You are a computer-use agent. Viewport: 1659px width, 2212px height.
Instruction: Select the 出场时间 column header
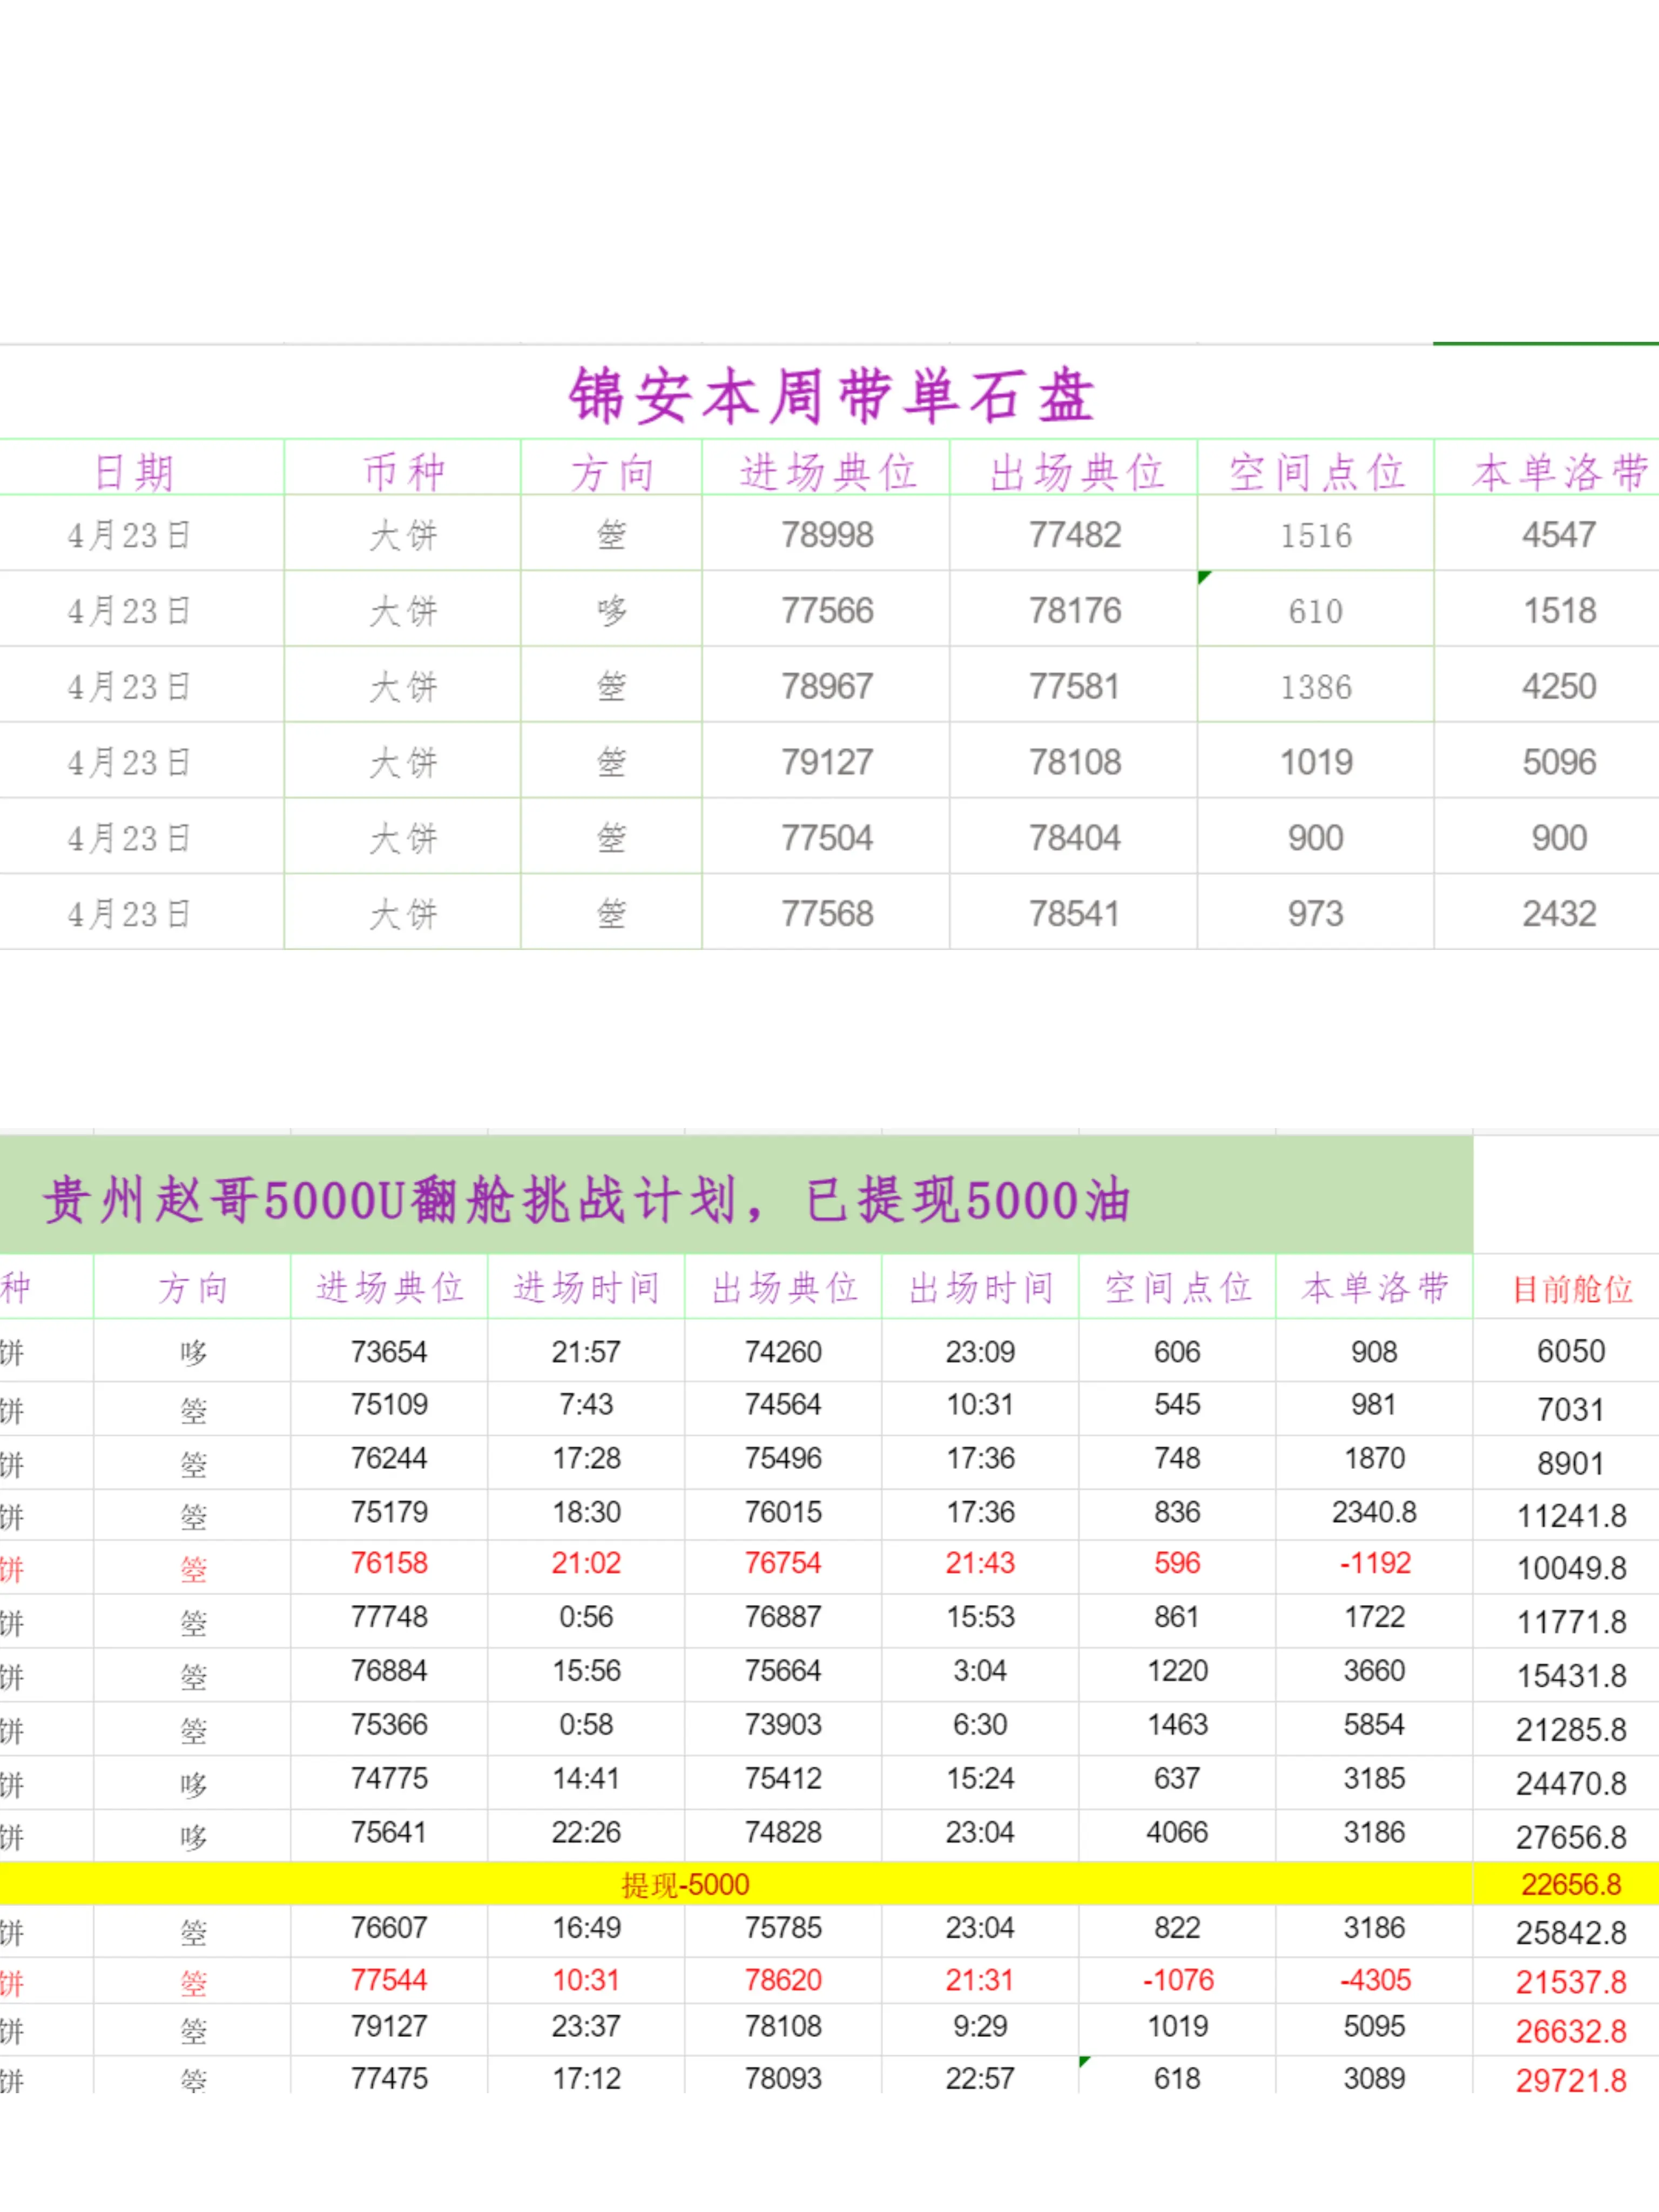pyautogui.click(x=981, y=1288)
